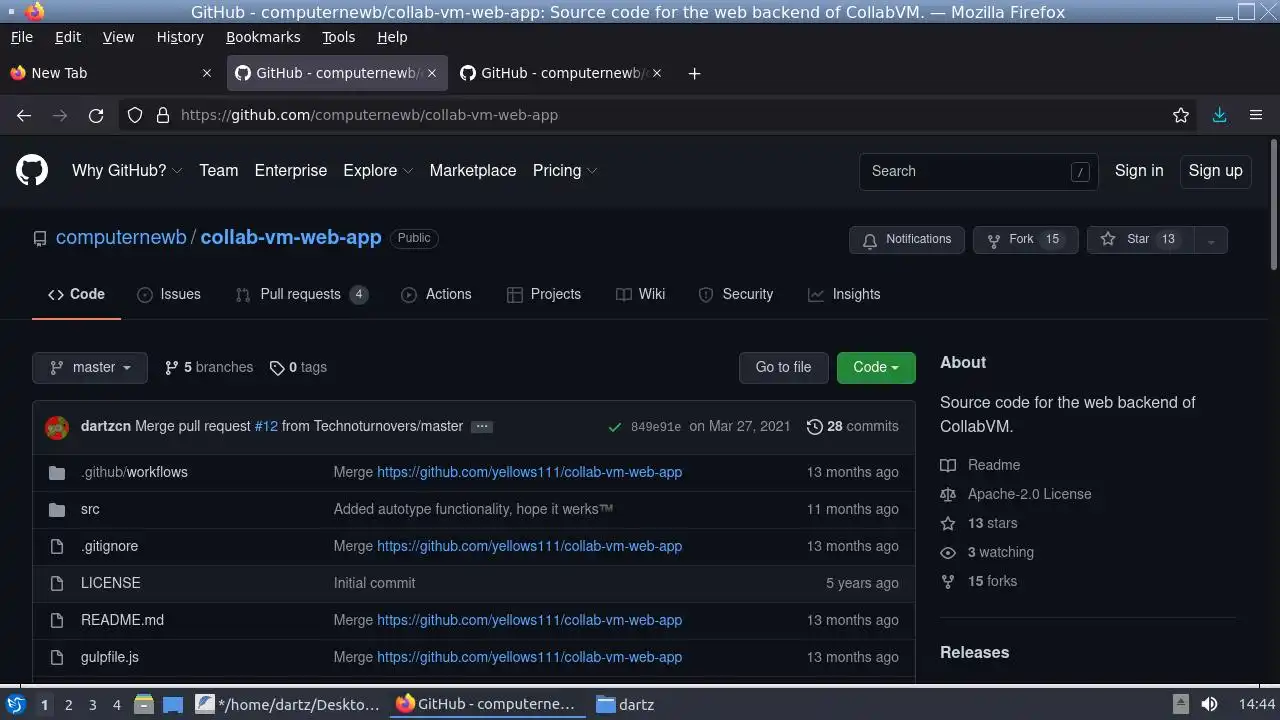Viewport: 1280px width, 720px height.
Task: Switch to the Issues tab
Action: coord(169,295)
